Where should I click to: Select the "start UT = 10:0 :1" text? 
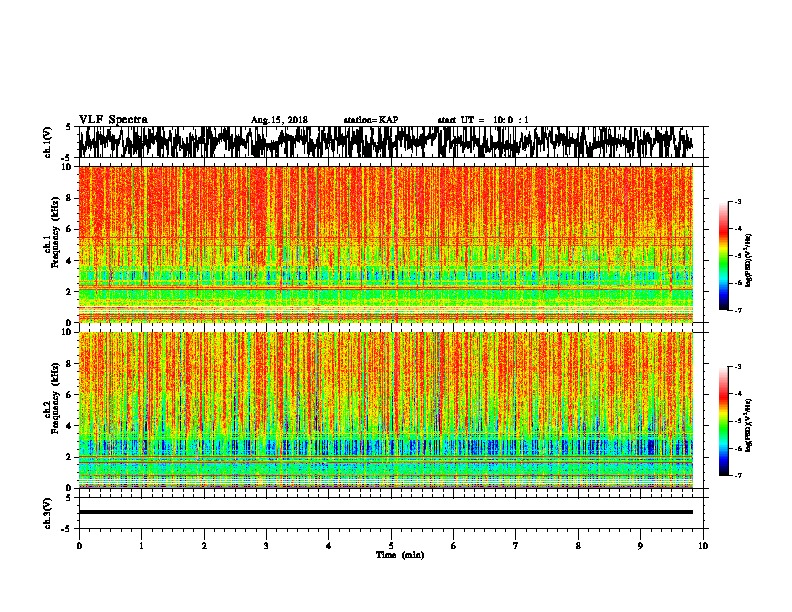[x=483, y=120]
